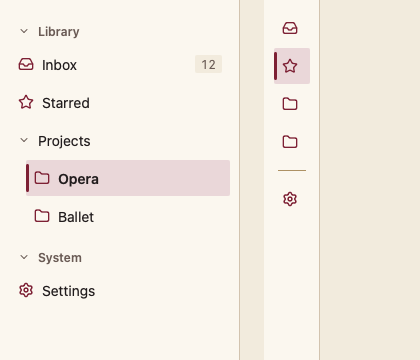Collapse the Projects group chevron
The image size is (420, 360).
24,140
